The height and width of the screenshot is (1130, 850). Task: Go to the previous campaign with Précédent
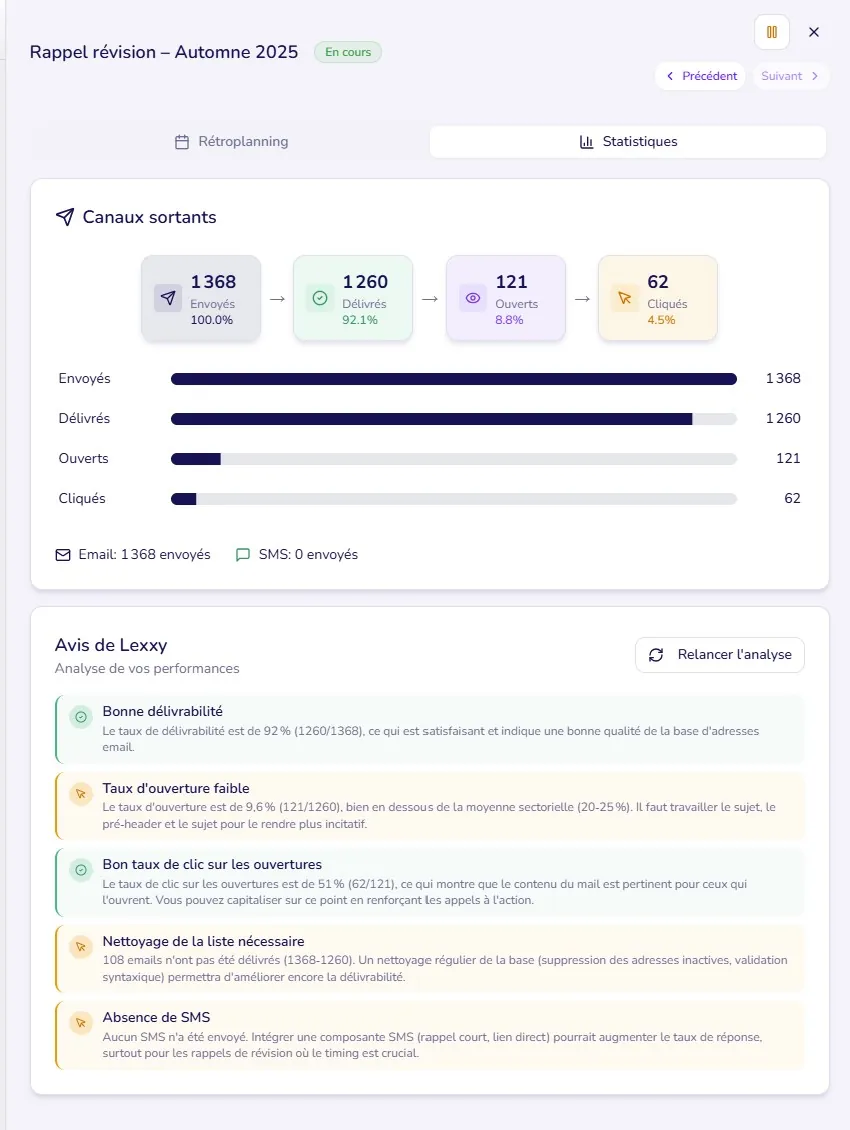point(700,76)
